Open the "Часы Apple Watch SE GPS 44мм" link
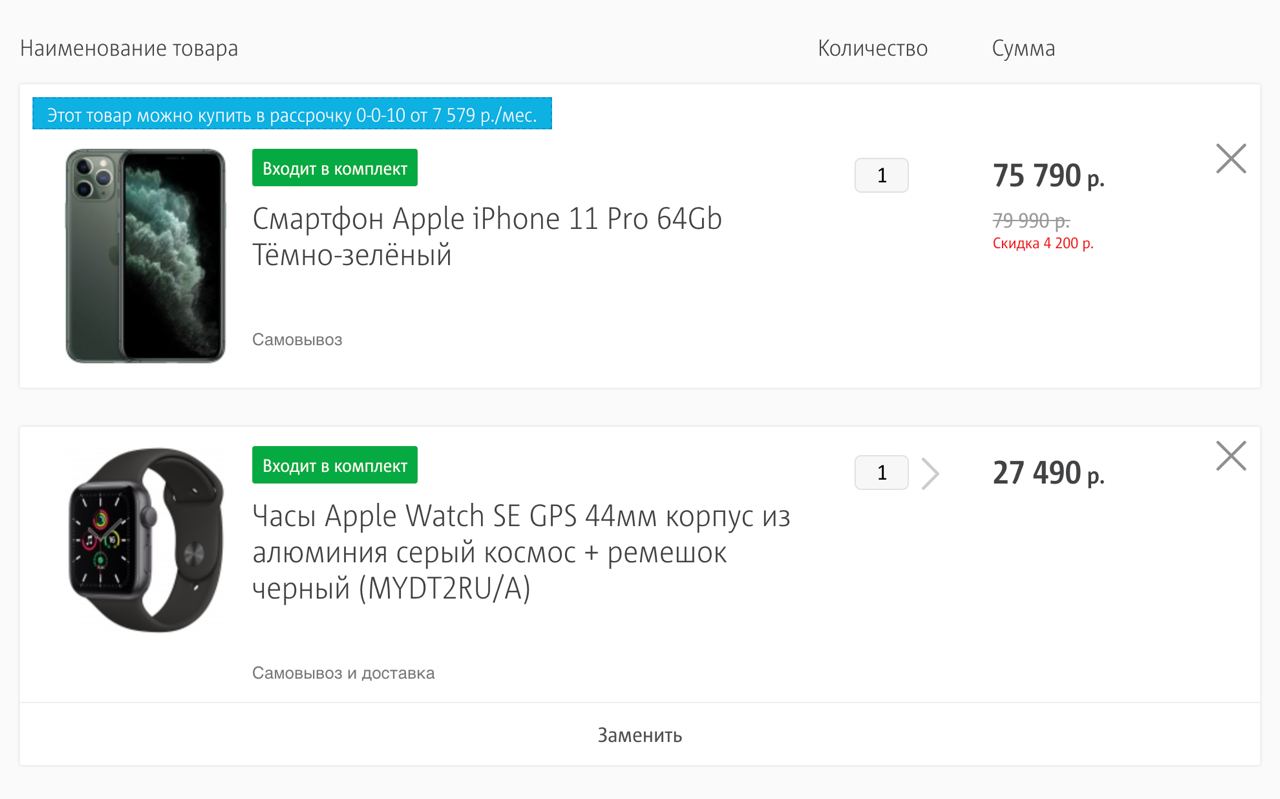Viewport: 1280px width, 799px height. click(521, 553)
